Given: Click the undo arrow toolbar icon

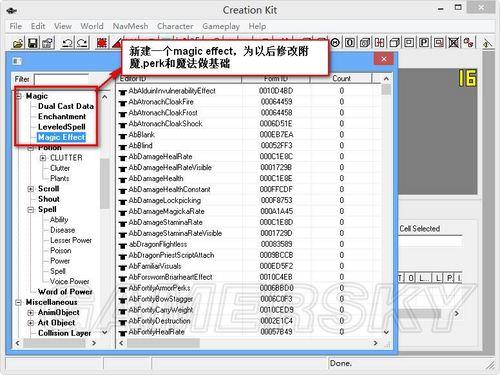Looking at the screenshot, I should pyautogui.click(x=67, y=43).
